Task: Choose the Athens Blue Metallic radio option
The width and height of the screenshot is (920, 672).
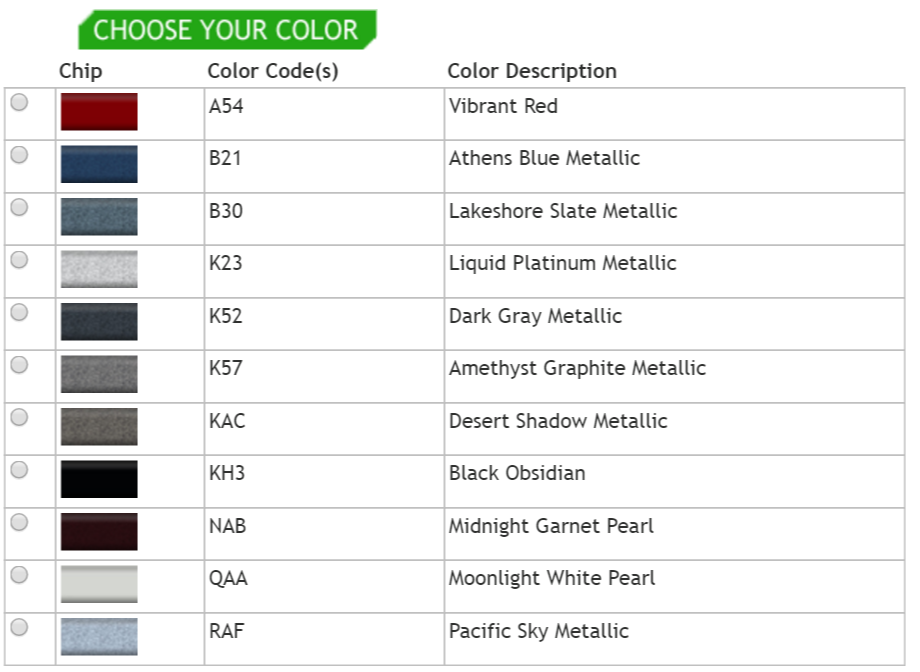Action: pyautogui.click(x=19, y=155)
